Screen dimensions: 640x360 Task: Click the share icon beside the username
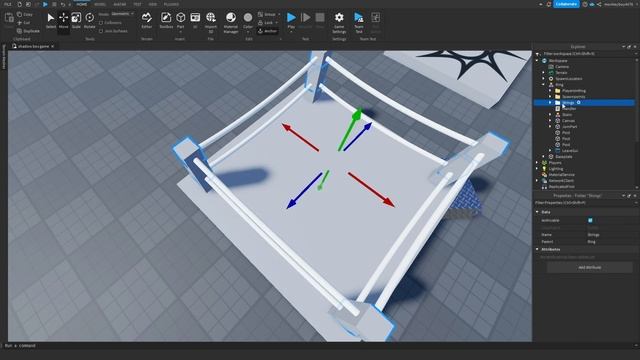point(599,4)
